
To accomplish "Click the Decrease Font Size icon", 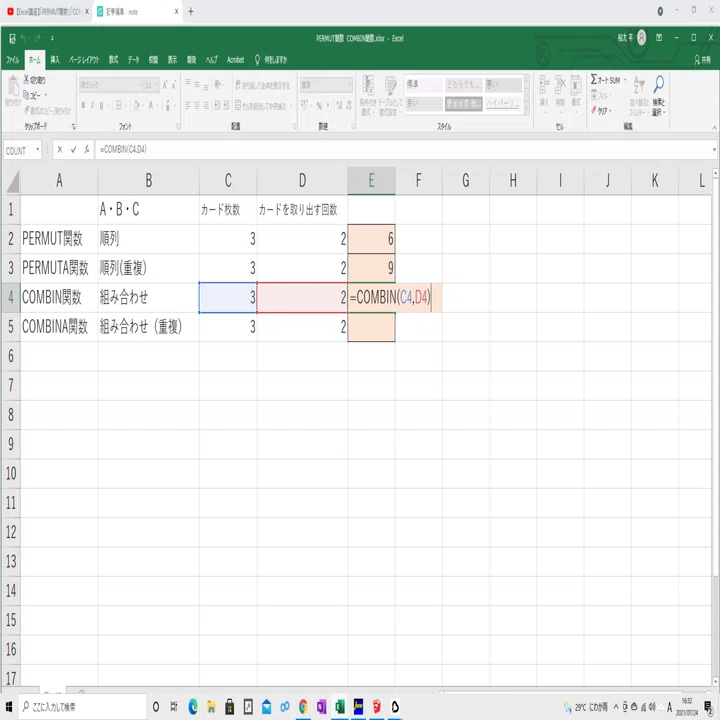I will pos(174,85).
